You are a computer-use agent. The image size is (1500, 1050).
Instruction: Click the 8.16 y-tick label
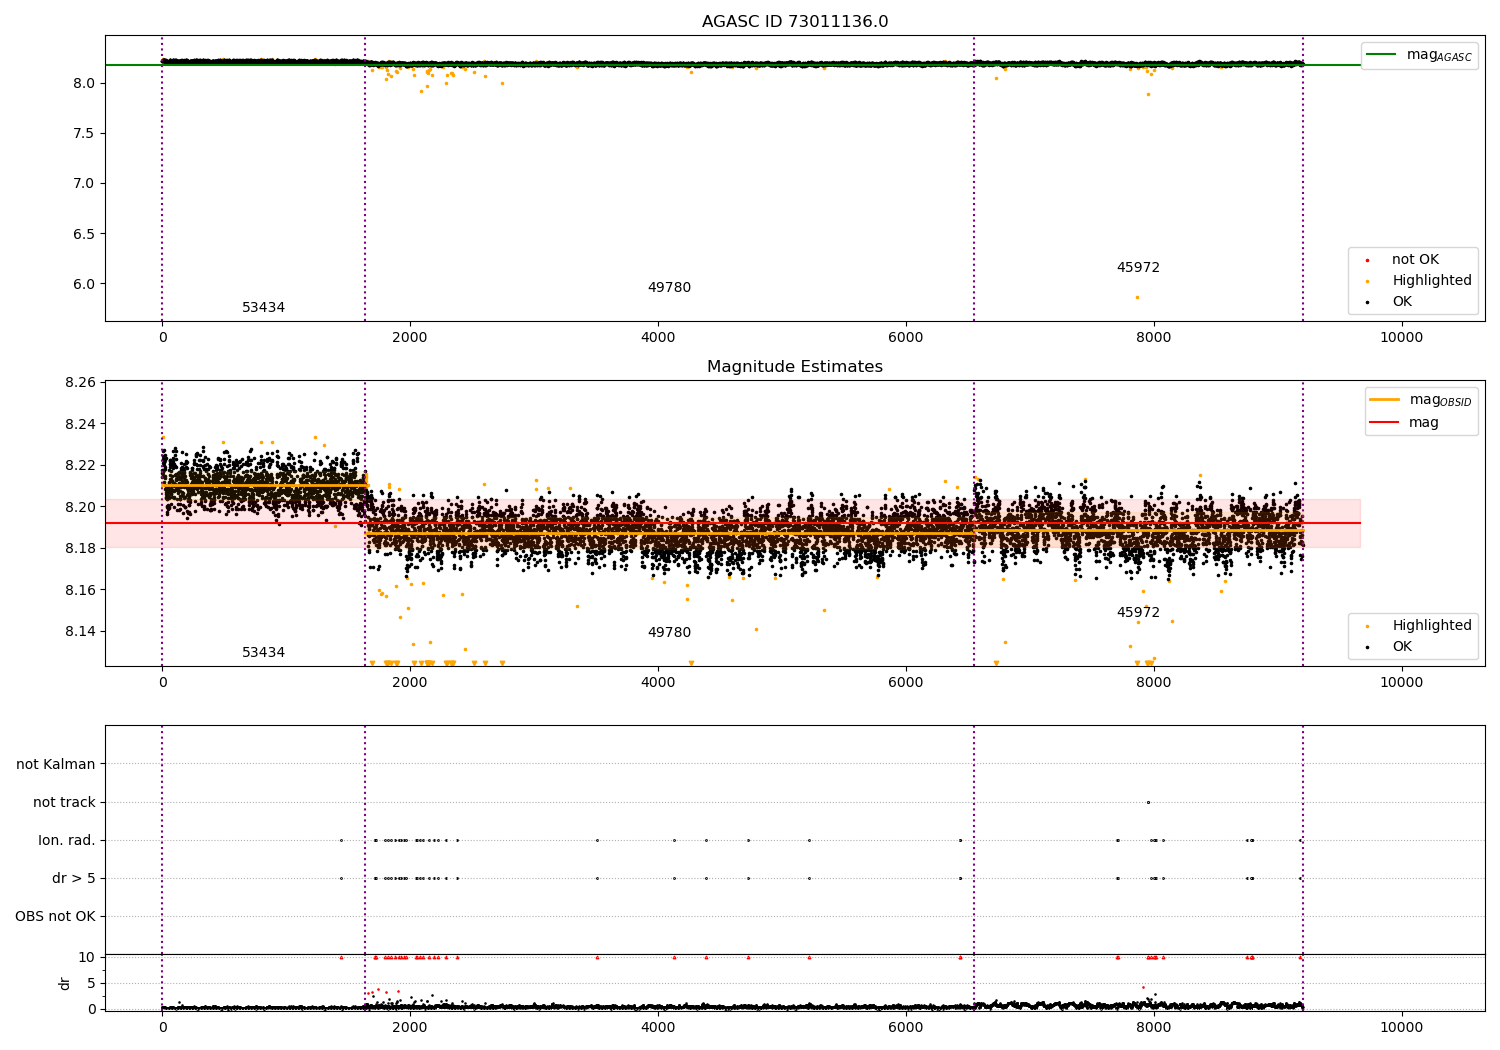(x=79, y=590)
